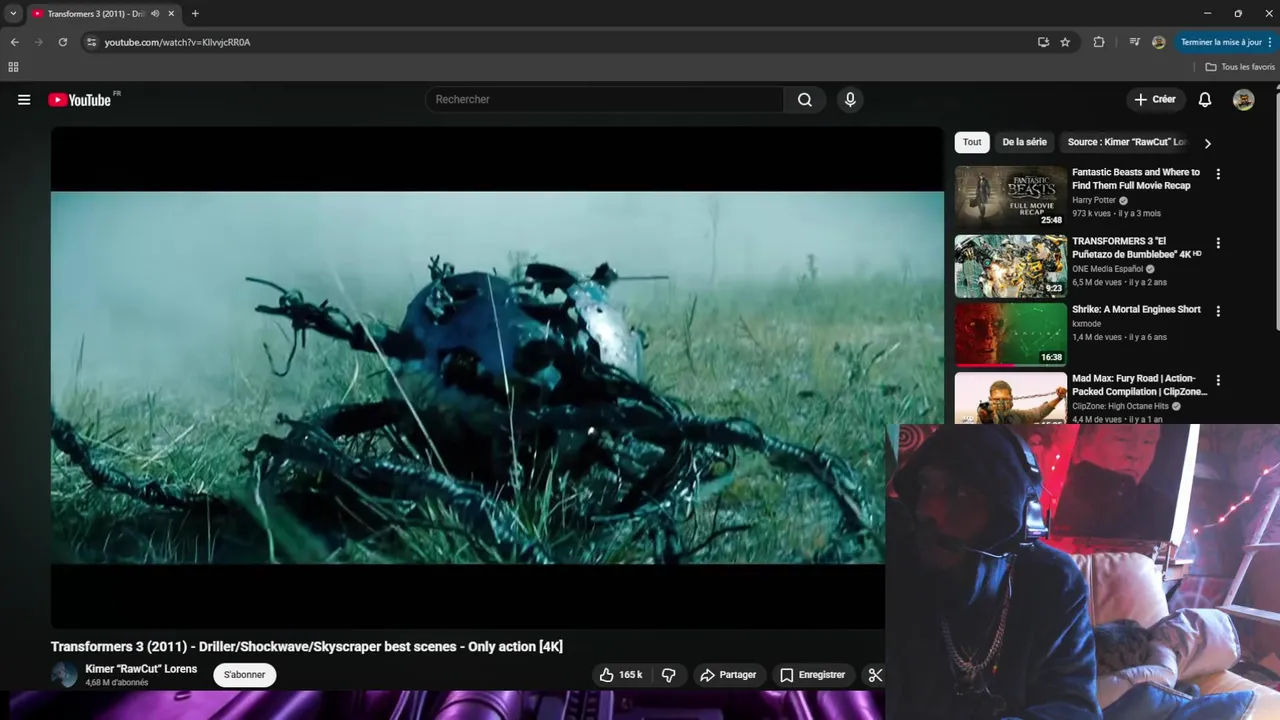Image resolution: width=1280 pixels, height=720 pixels.
Task: Start voice search with the microphone
Action: pyautogui.click(x=850, y=99)
